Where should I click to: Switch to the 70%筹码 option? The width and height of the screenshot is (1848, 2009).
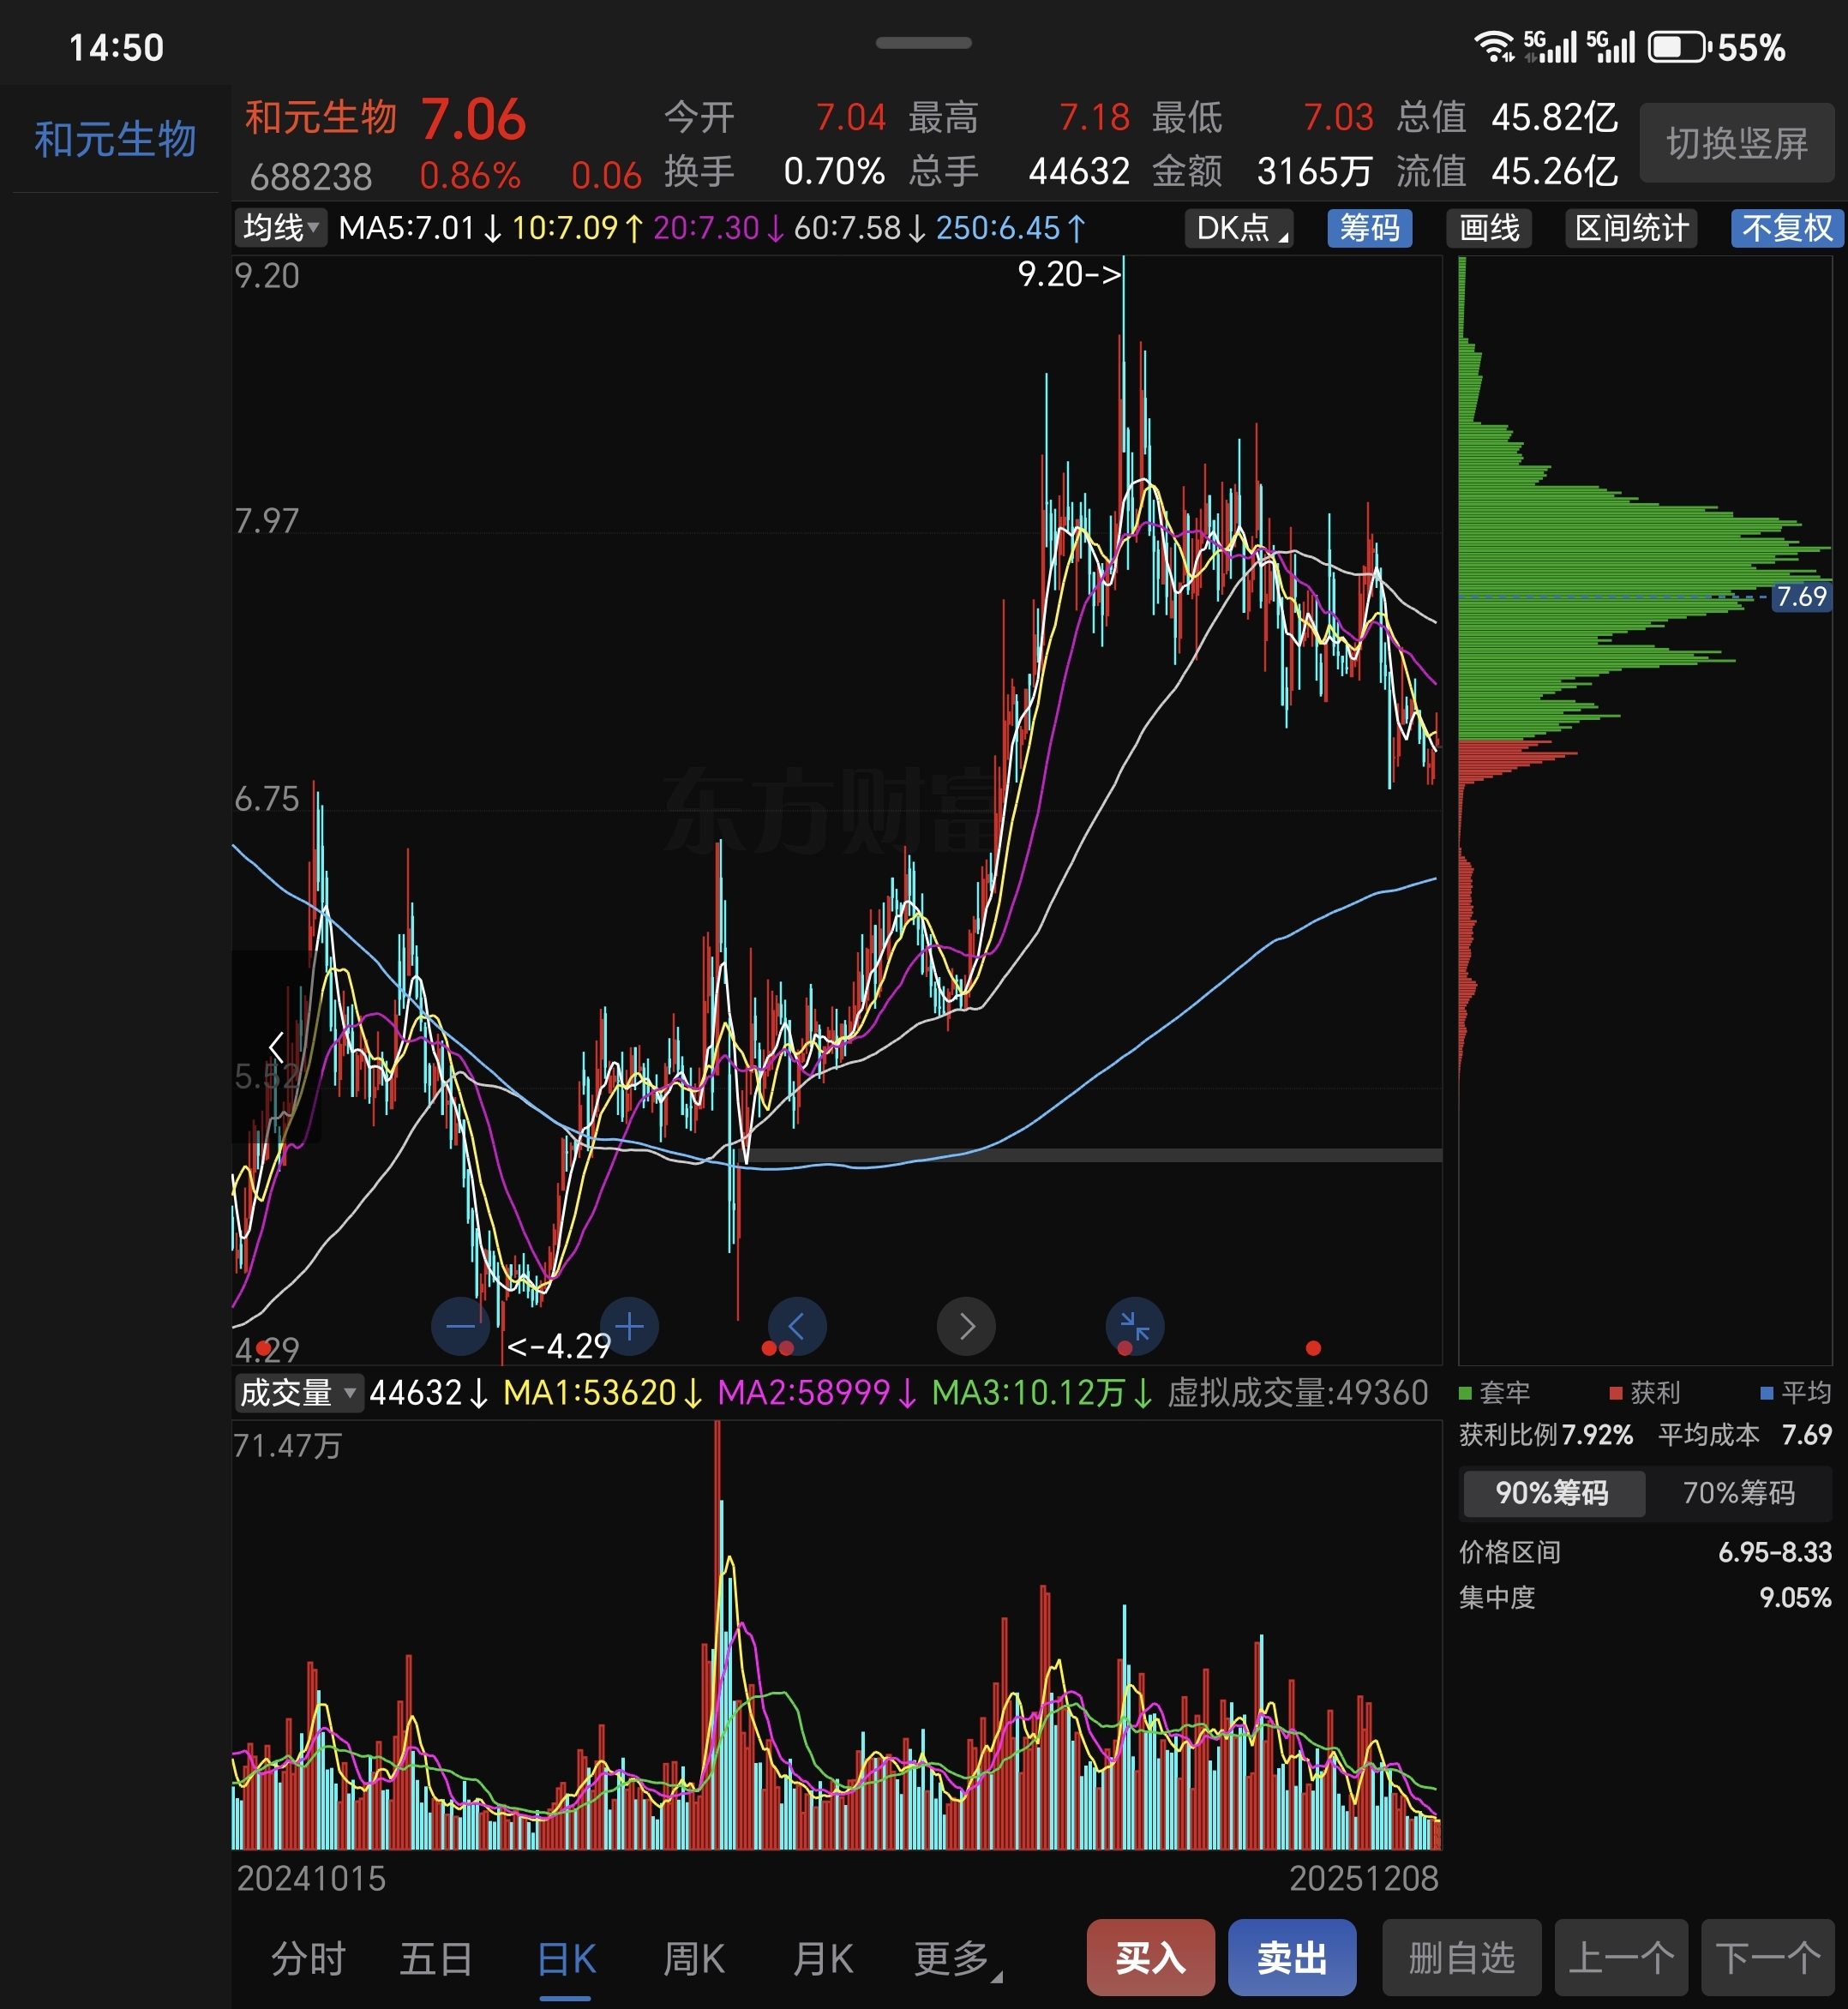pyautogui.click(x=1738, y=1493)
